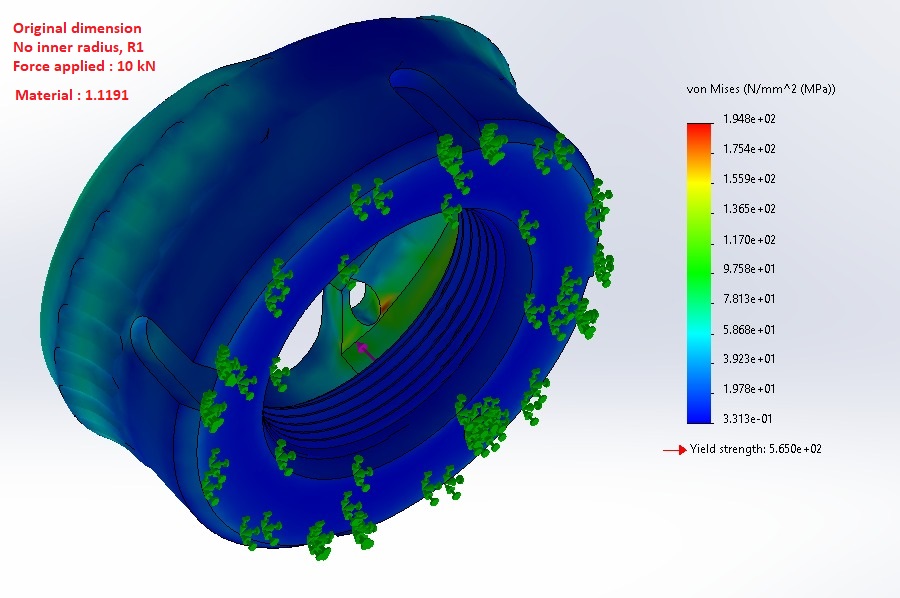900x598 pixels.
Task: Click the legend value 1.559e+02
Action: pyautogui.click(x=749, y=178)
